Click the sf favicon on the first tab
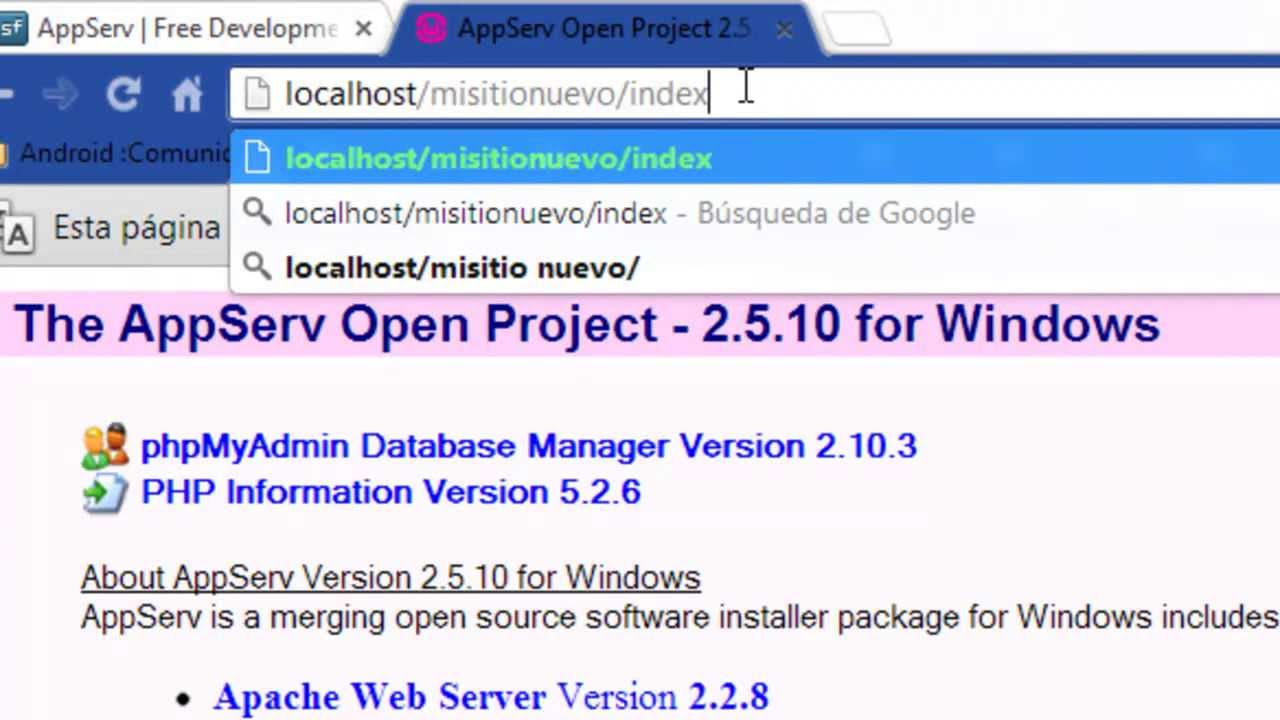The height and width of the screenshot is (720, 1280). point(12,29)
